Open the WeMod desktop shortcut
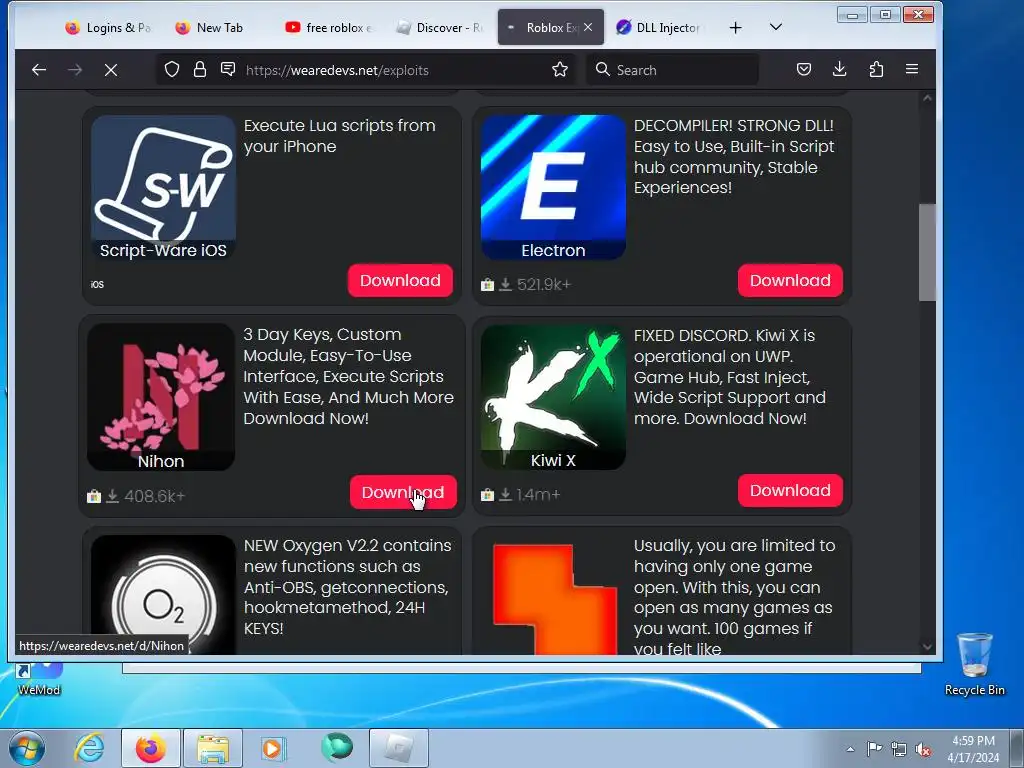 (39, 678)
